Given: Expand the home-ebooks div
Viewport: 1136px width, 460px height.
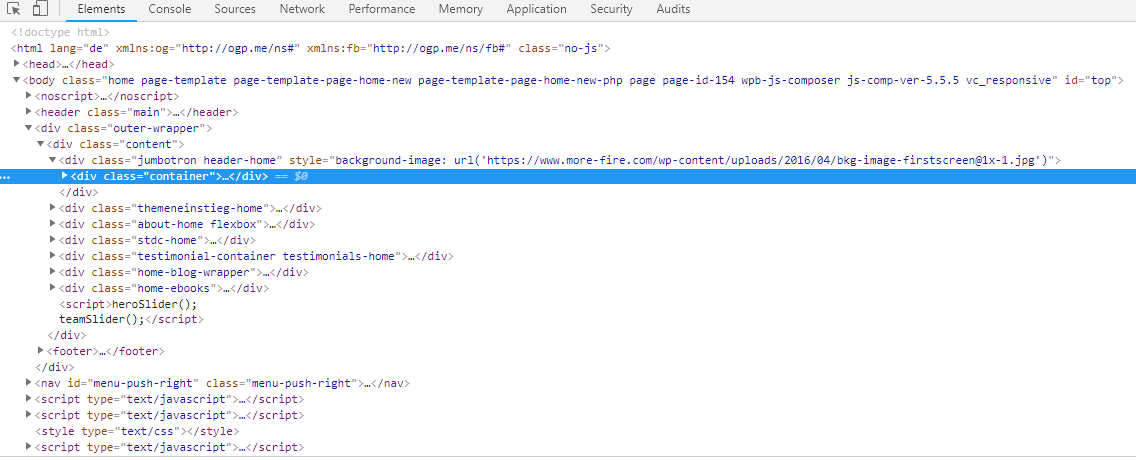Looking at the screenshot, I should tap(51, 288).
